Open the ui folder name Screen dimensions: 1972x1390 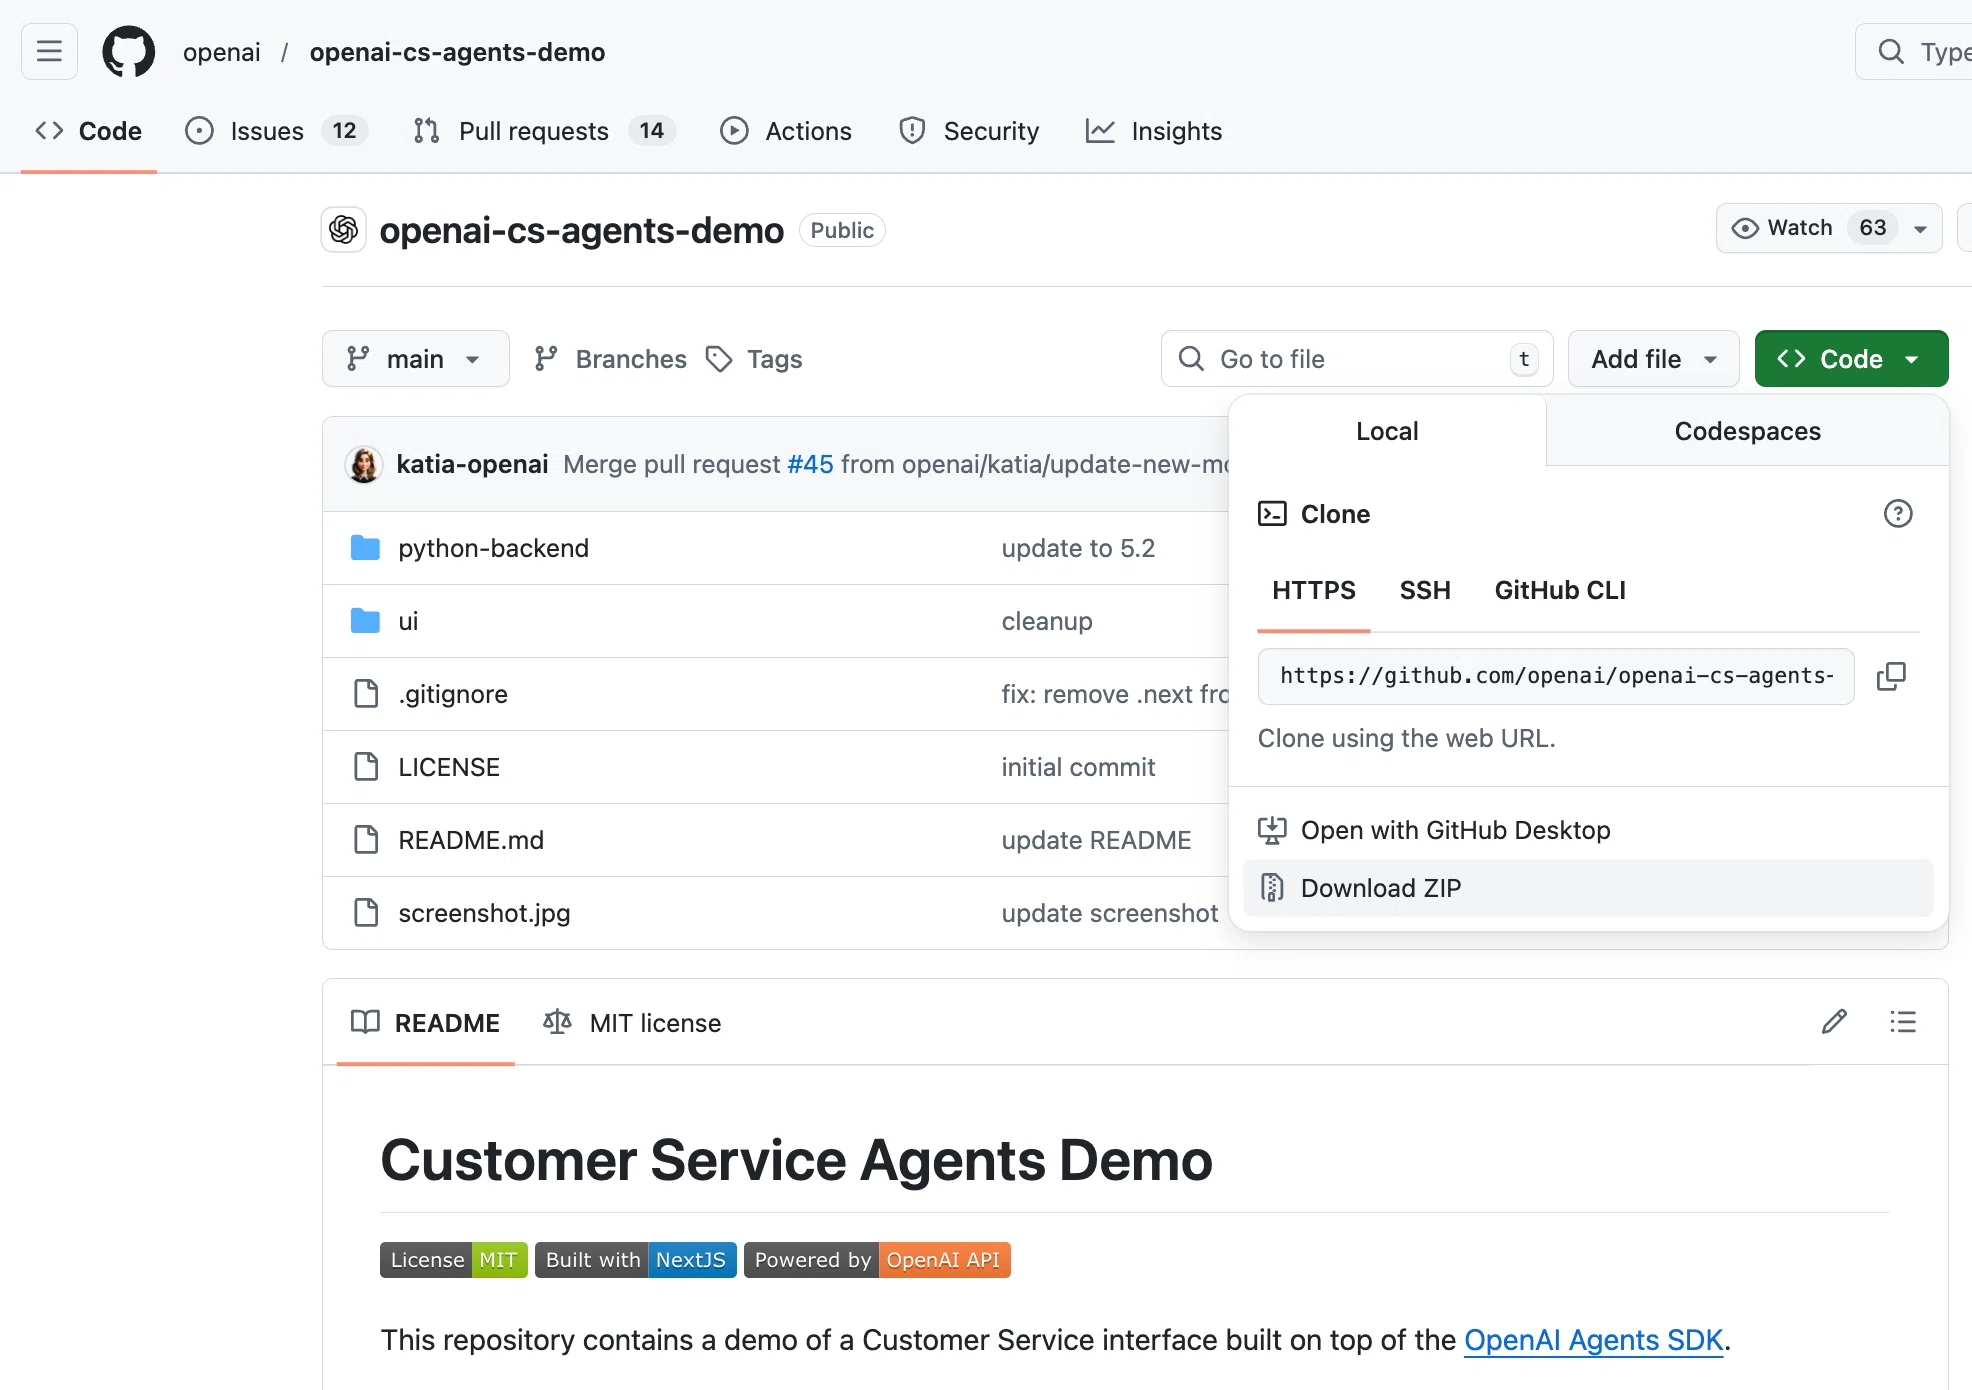pyautogui.click(x=408, y=621)
